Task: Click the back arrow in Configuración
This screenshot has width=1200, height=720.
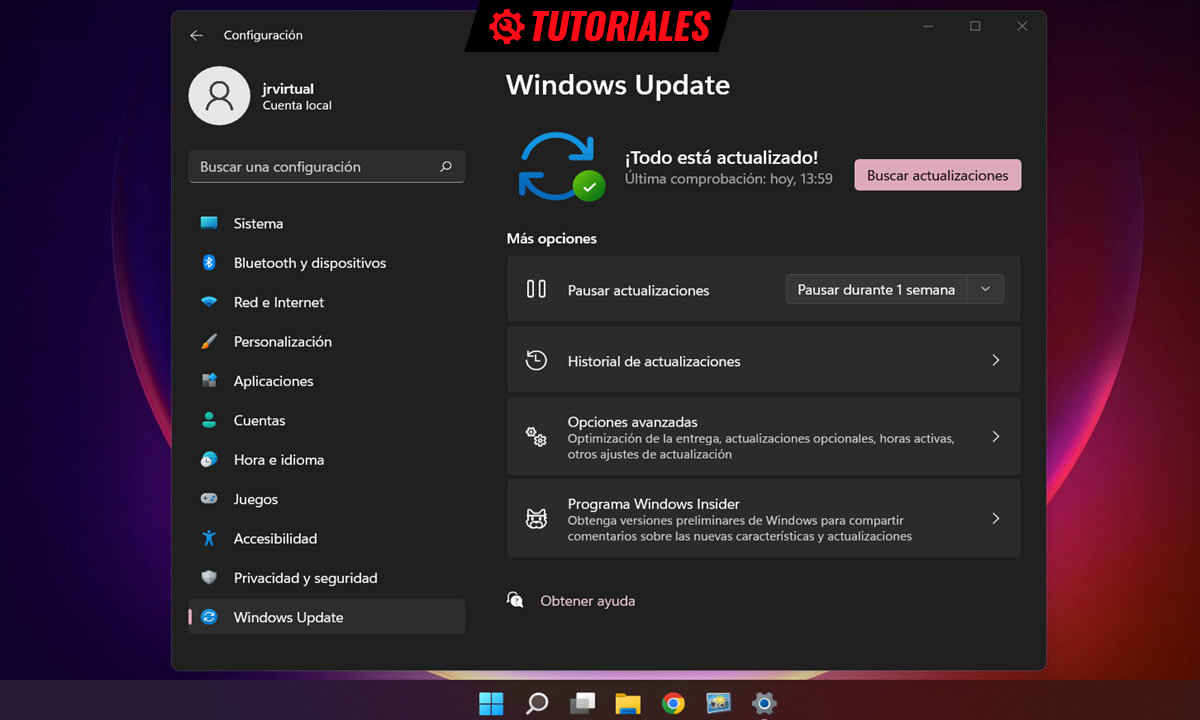Action: pos(196,35)
